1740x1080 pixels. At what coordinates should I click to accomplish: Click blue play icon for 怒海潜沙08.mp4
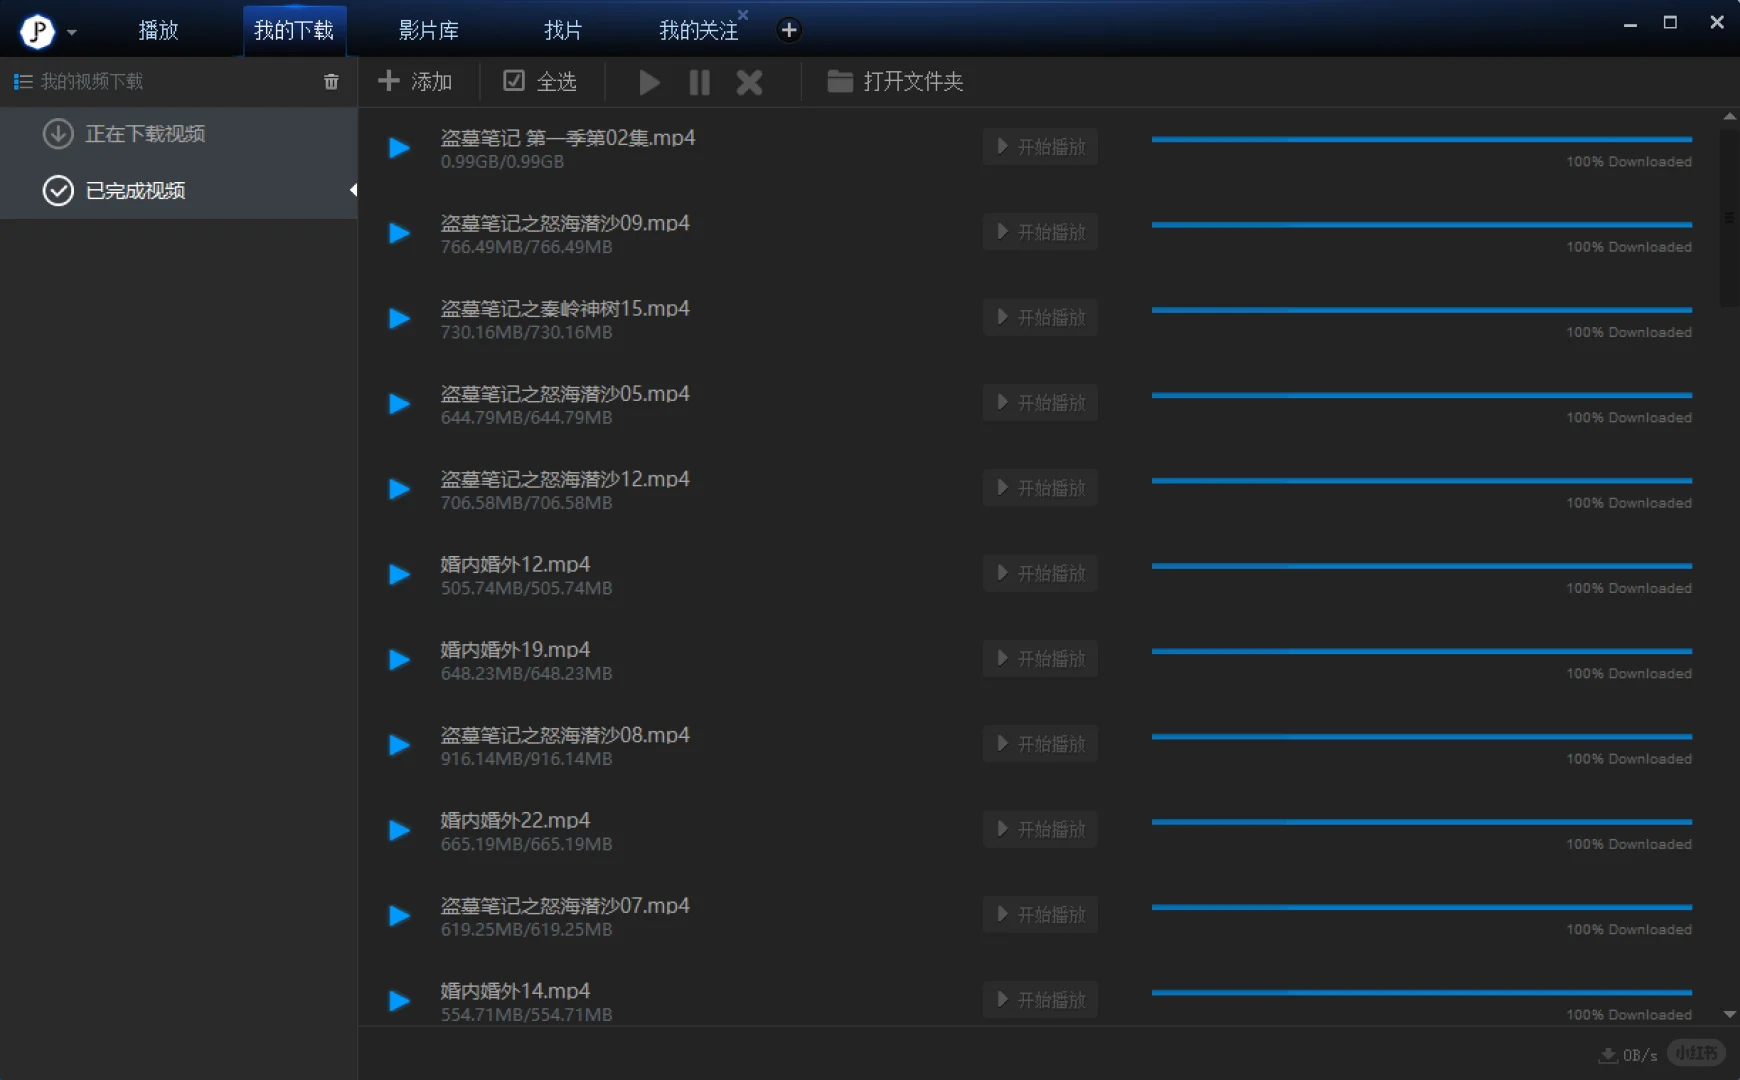pos(399,745)
